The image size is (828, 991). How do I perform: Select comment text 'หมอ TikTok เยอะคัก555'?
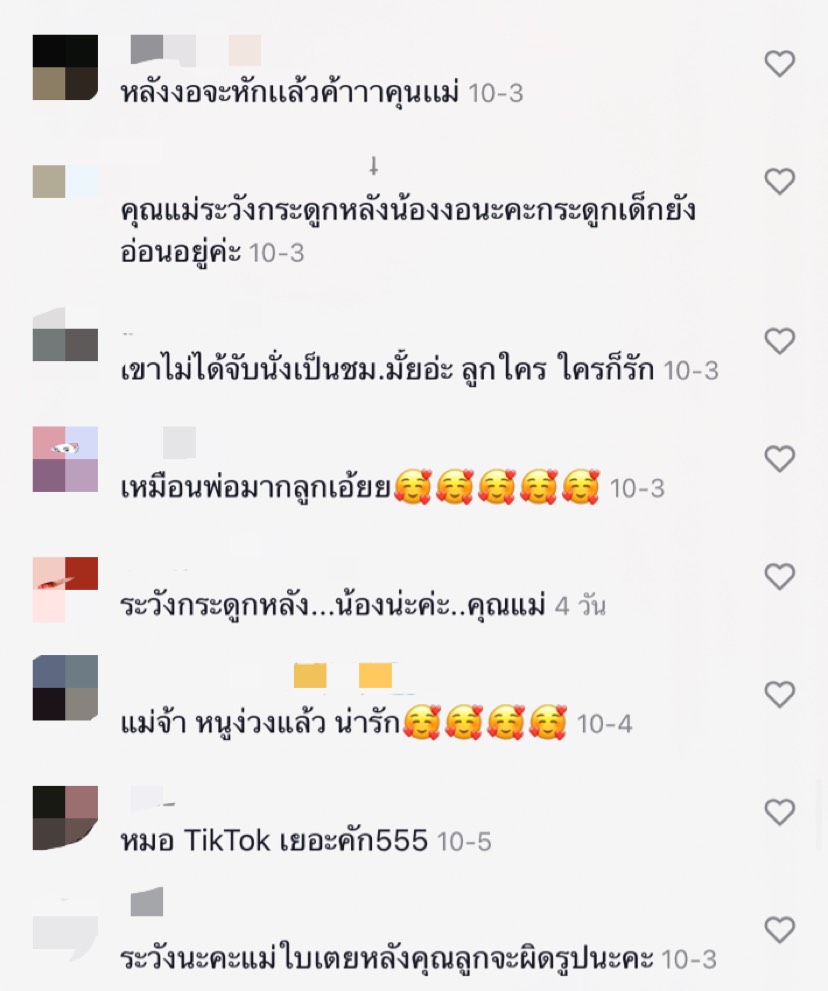274,841
